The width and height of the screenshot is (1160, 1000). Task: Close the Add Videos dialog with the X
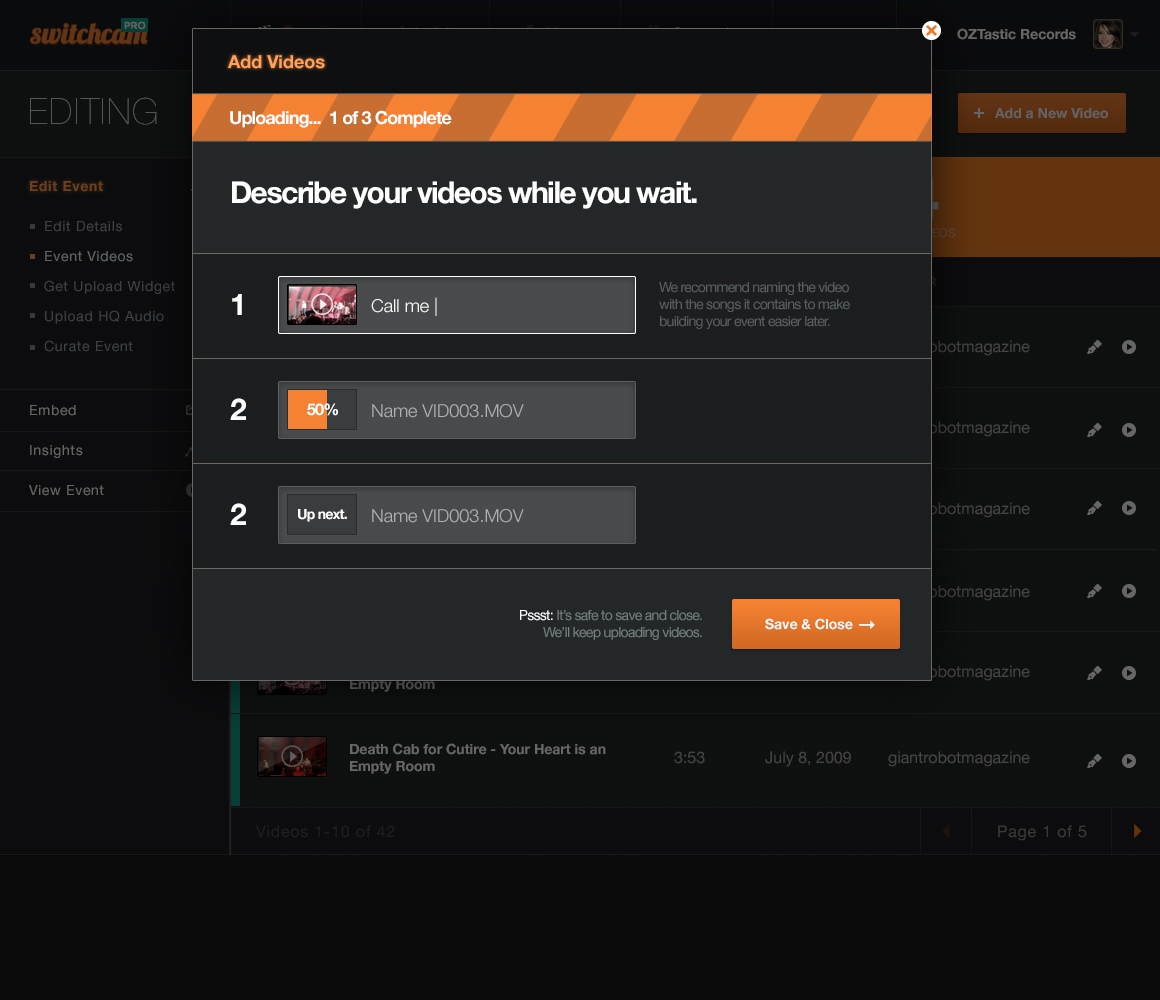[931, 31]
